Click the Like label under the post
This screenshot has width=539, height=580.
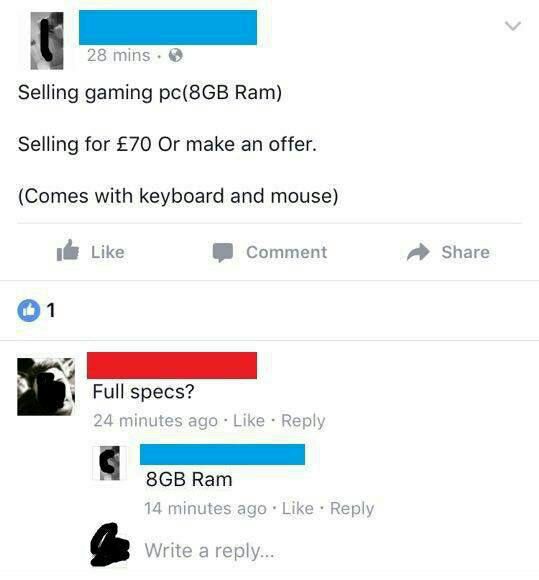(x=108, y=252)
